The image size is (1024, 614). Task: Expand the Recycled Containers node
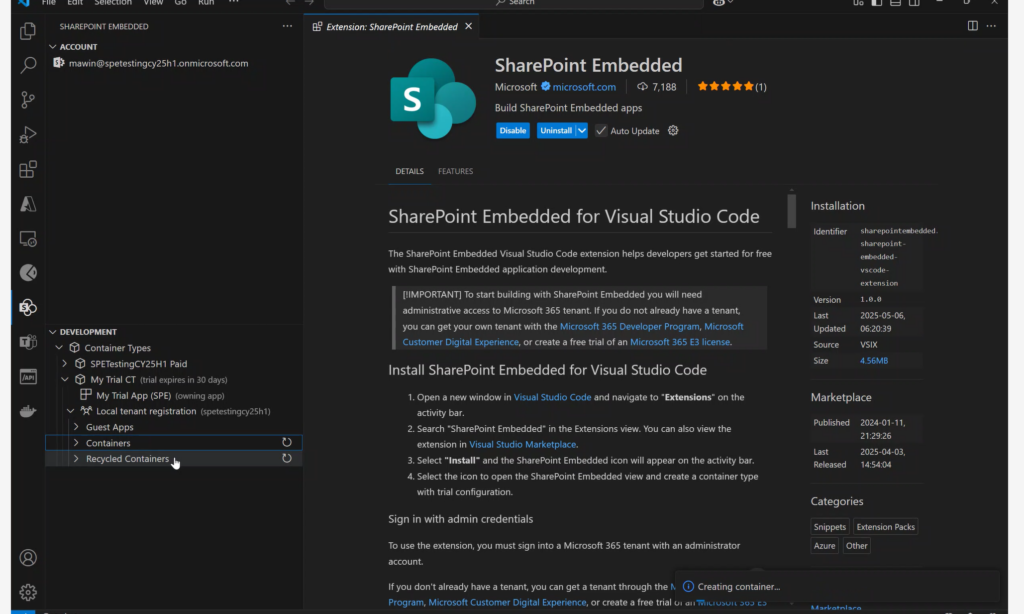pos(76,459)
